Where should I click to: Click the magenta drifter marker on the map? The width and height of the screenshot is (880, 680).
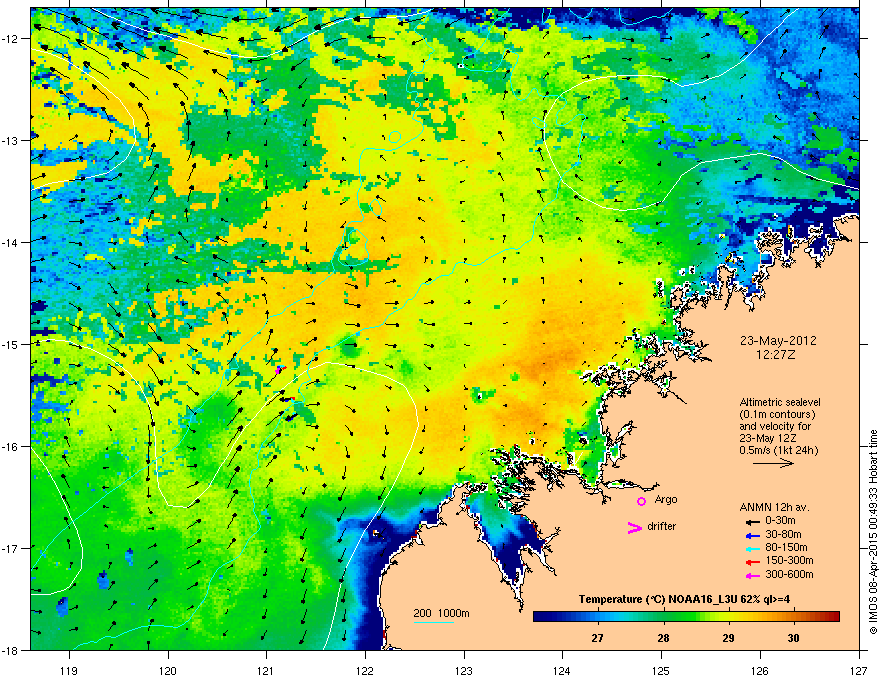click(x=278, y=371)
